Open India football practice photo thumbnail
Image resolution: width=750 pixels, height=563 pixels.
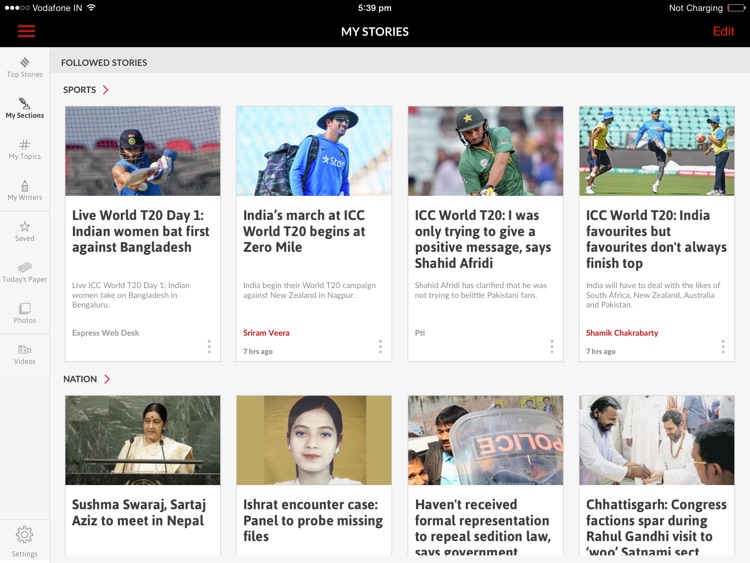click(x=656, y=151)
